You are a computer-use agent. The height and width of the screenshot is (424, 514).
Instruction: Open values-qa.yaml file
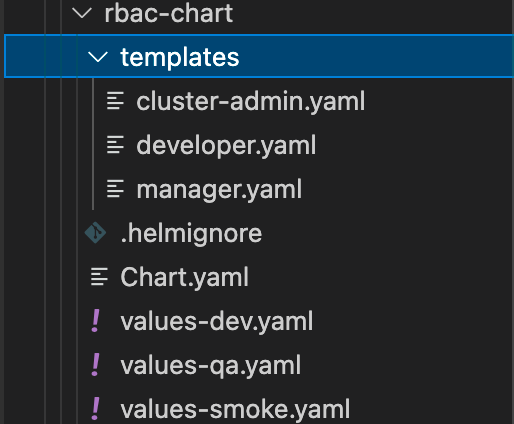211,366
